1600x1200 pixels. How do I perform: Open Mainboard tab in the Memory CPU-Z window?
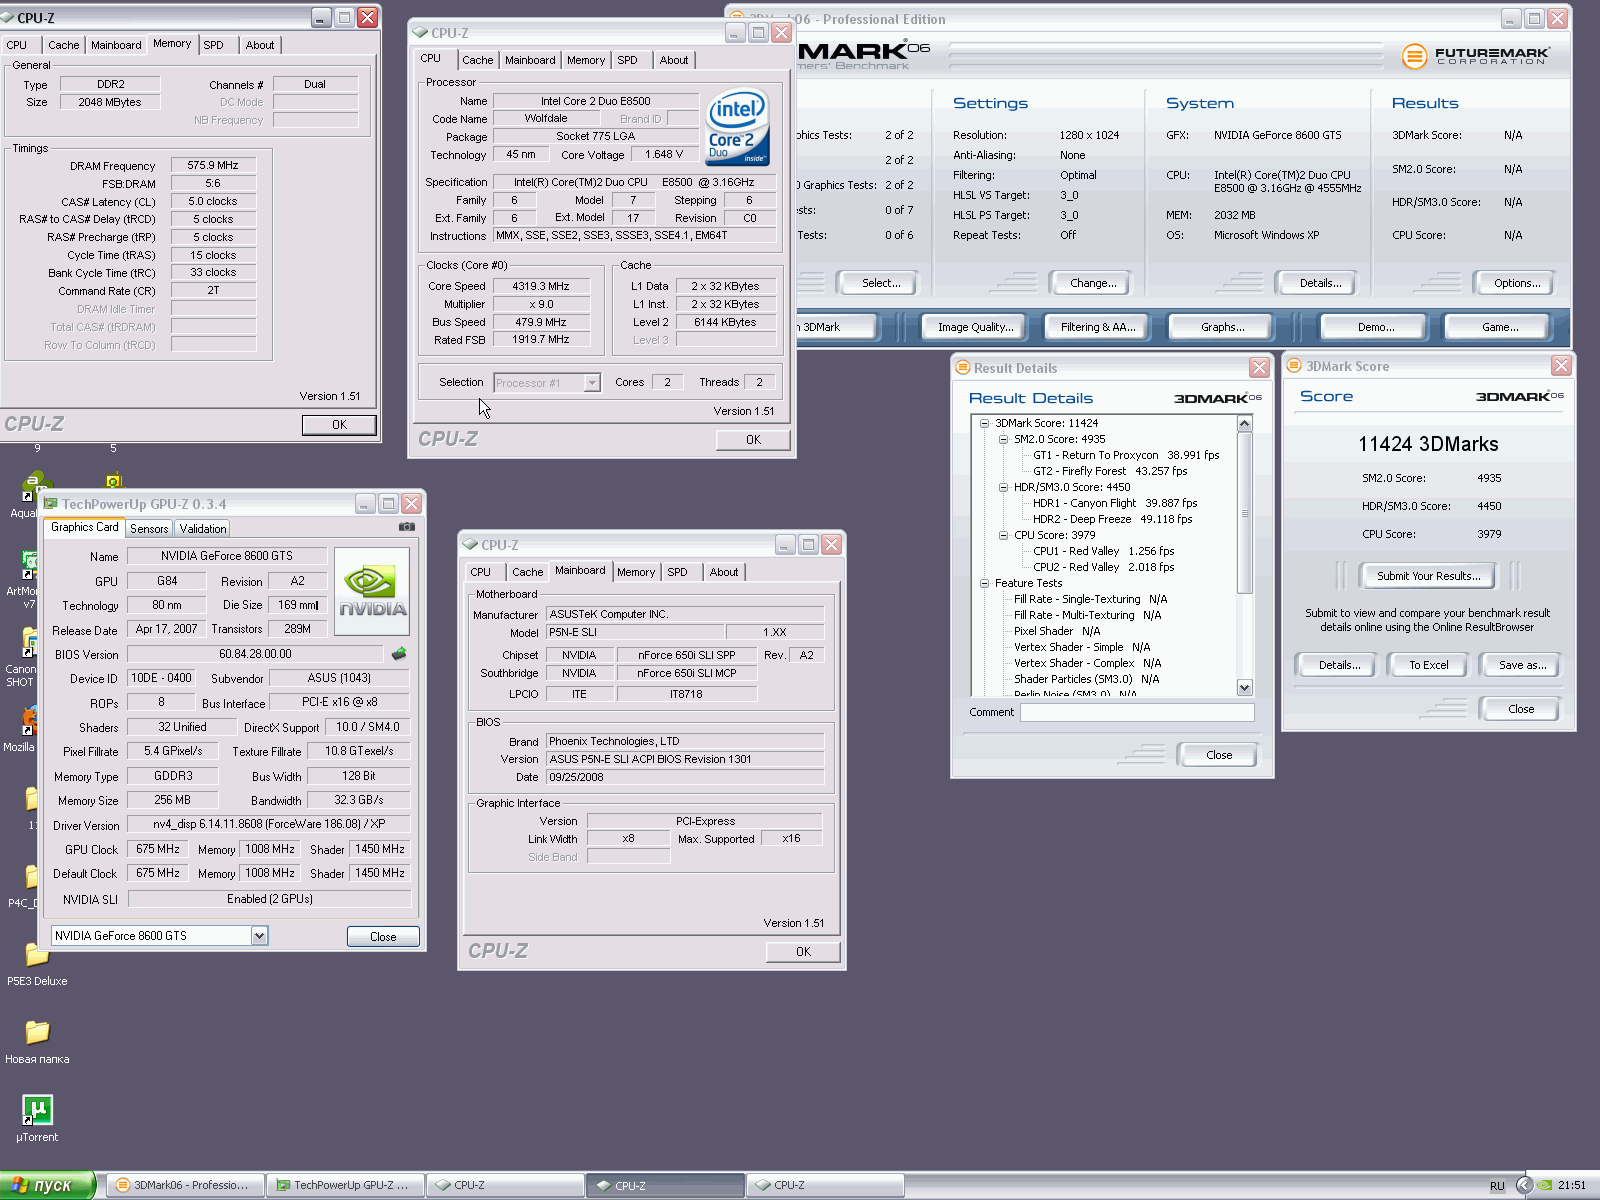[116, 45]
